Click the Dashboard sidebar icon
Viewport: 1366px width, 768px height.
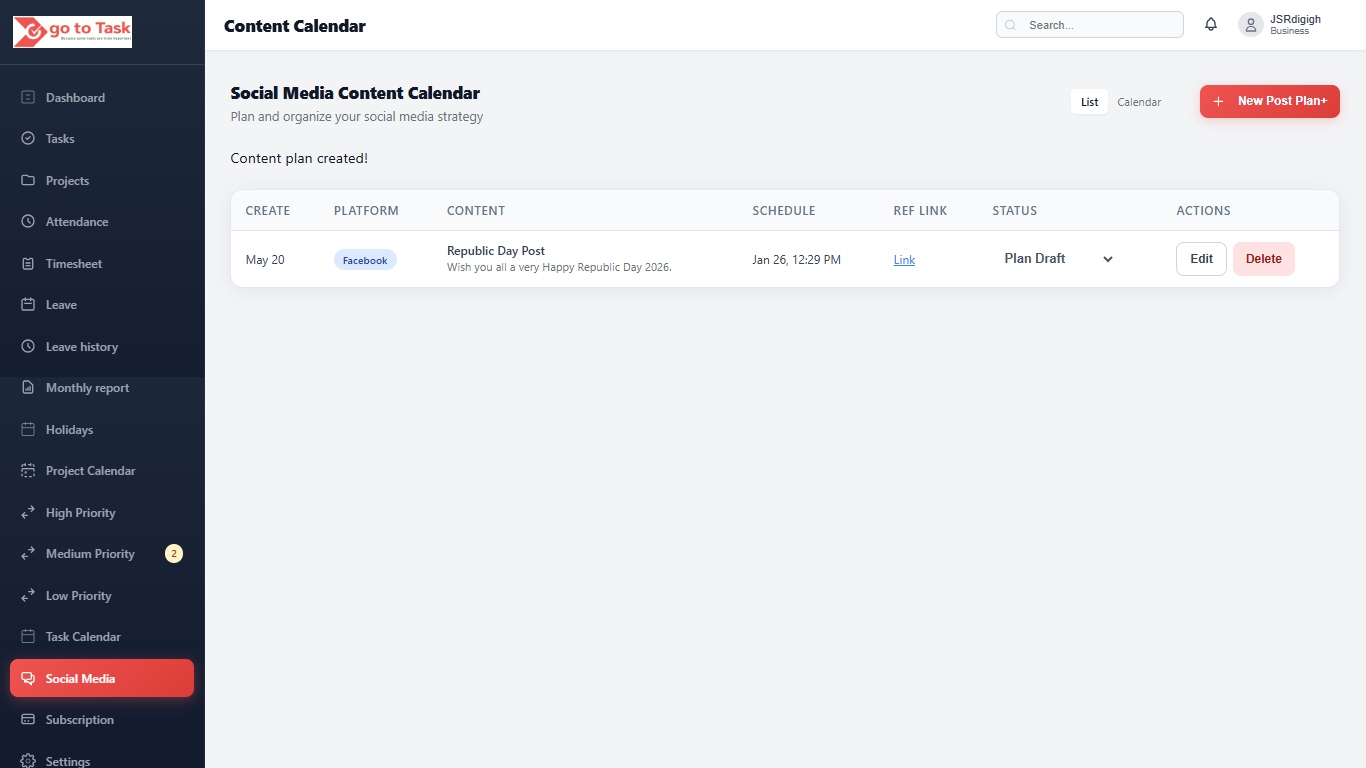point(28,97)
